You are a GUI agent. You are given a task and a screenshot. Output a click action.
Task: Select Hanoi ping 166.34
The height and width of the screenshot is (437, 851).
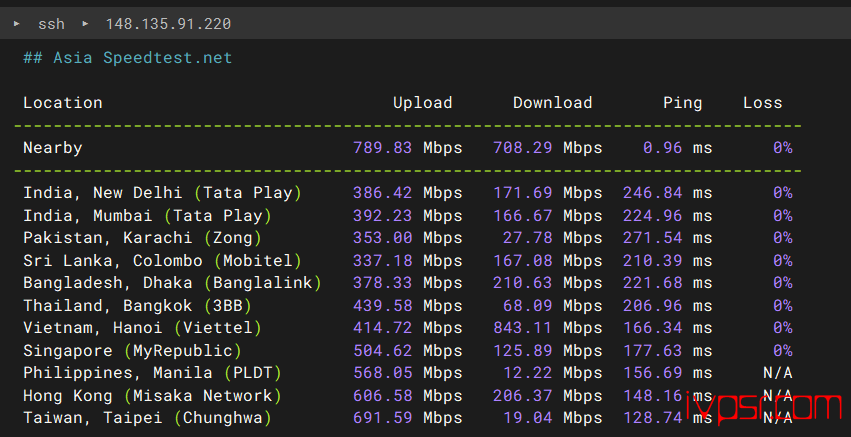click(x=652, y=328)
